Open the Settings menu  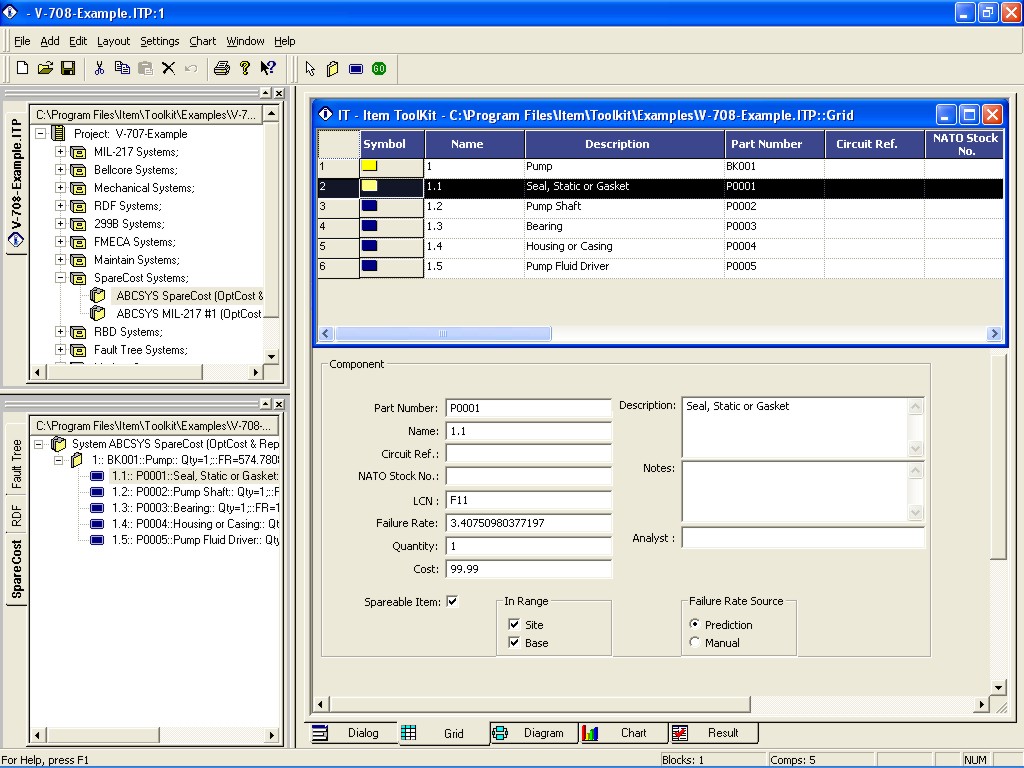click(159, 41)
